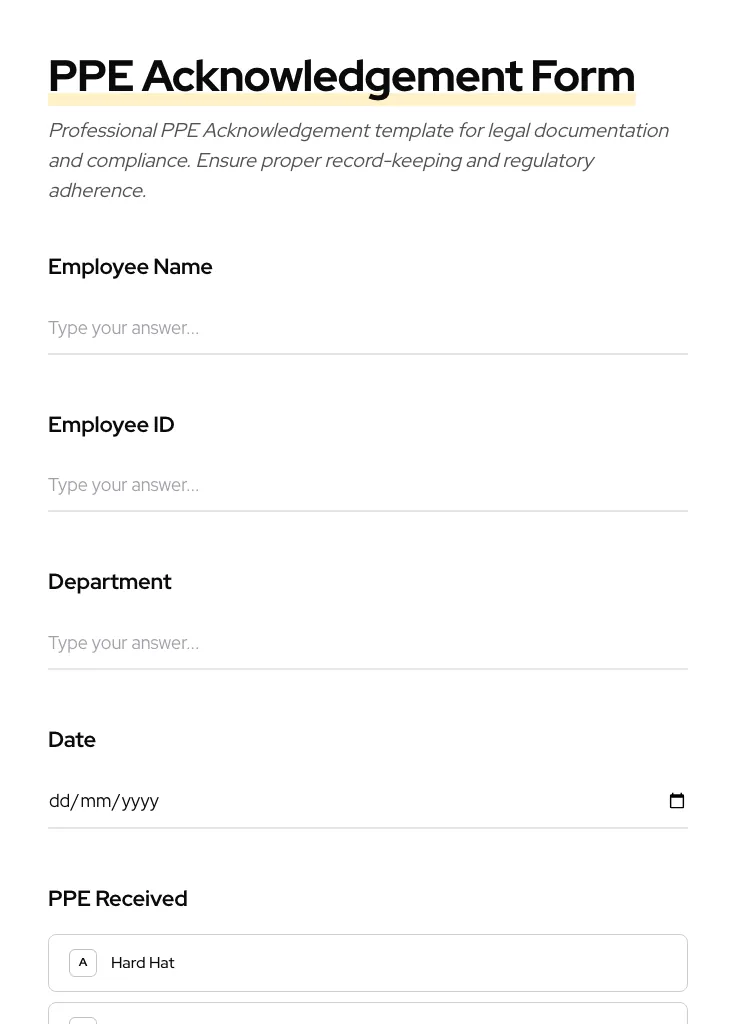Open the calendar date picker icon
The width and height of the screenshot is (736, 1024).
[x=677, y=800]
